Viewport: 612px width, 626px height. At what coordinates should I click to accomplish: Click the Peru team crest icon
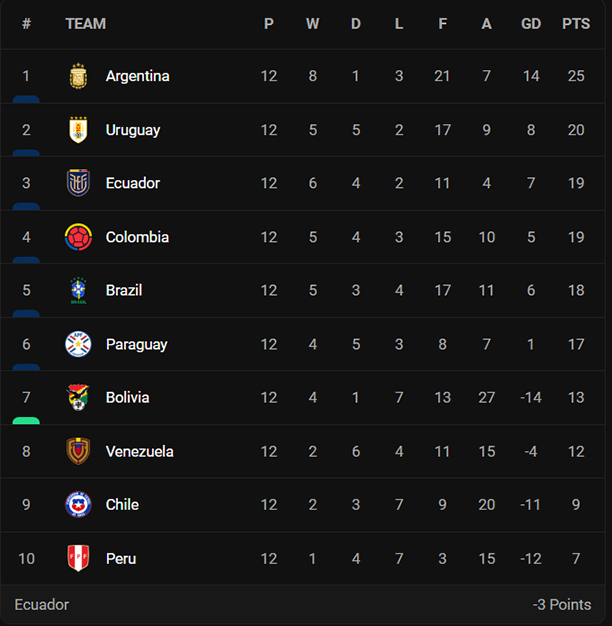(78, 558)
